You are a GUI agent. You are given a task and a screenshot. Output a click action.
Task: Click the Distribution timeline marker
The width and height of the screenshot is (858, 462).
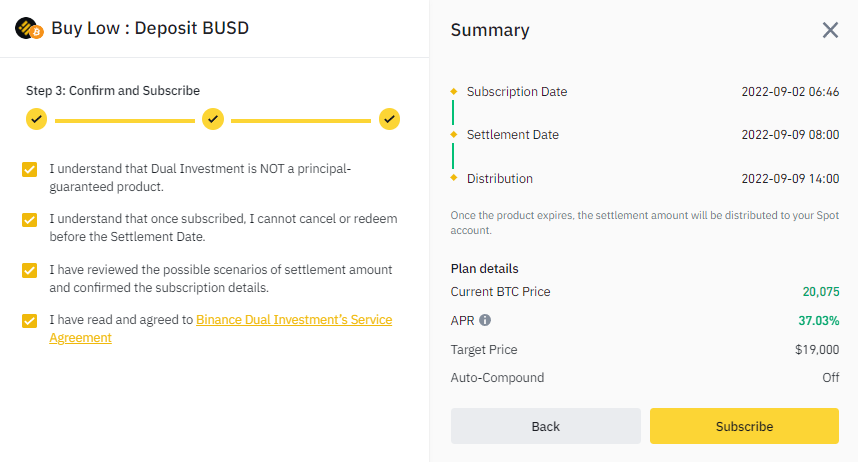click(454, 178)
